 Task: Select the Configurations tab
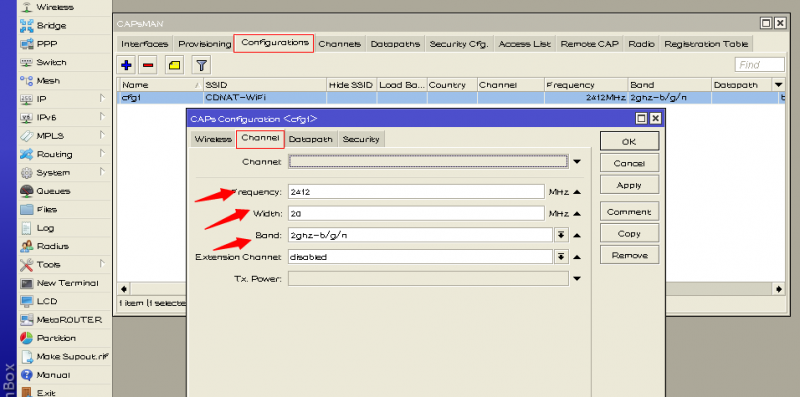tap(274, 43)
